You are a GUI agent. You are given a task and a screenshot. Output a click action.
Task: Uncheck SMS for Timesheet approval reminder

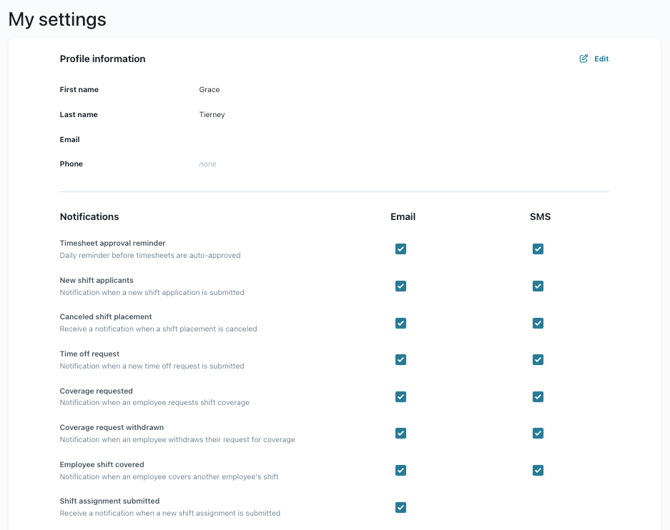(x=538, y=249)
